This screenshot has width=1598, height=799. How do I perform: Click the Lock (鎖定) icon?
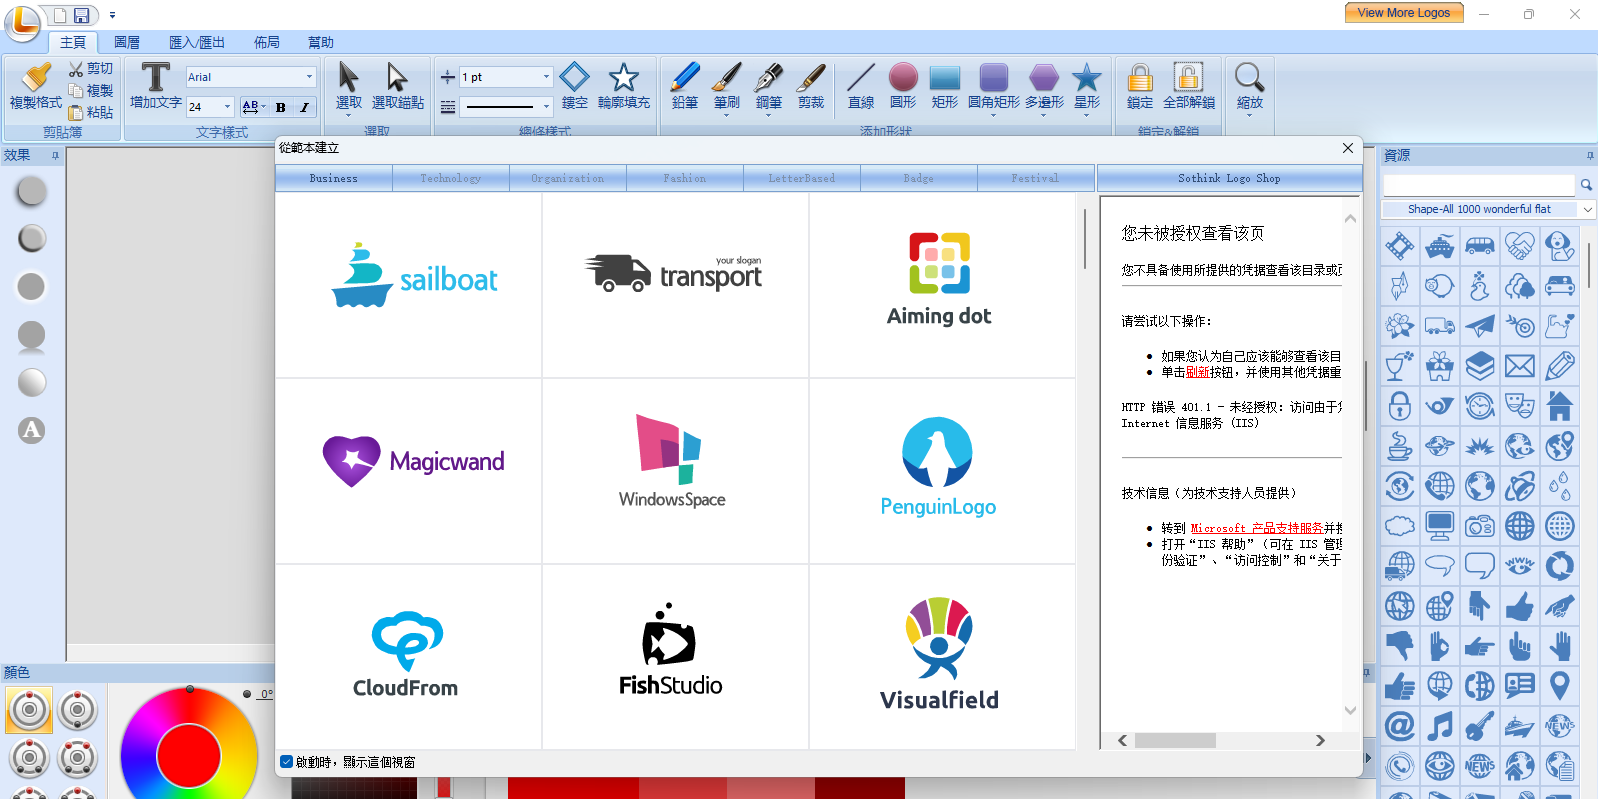pyautogui.click(x=1140, y=86)
